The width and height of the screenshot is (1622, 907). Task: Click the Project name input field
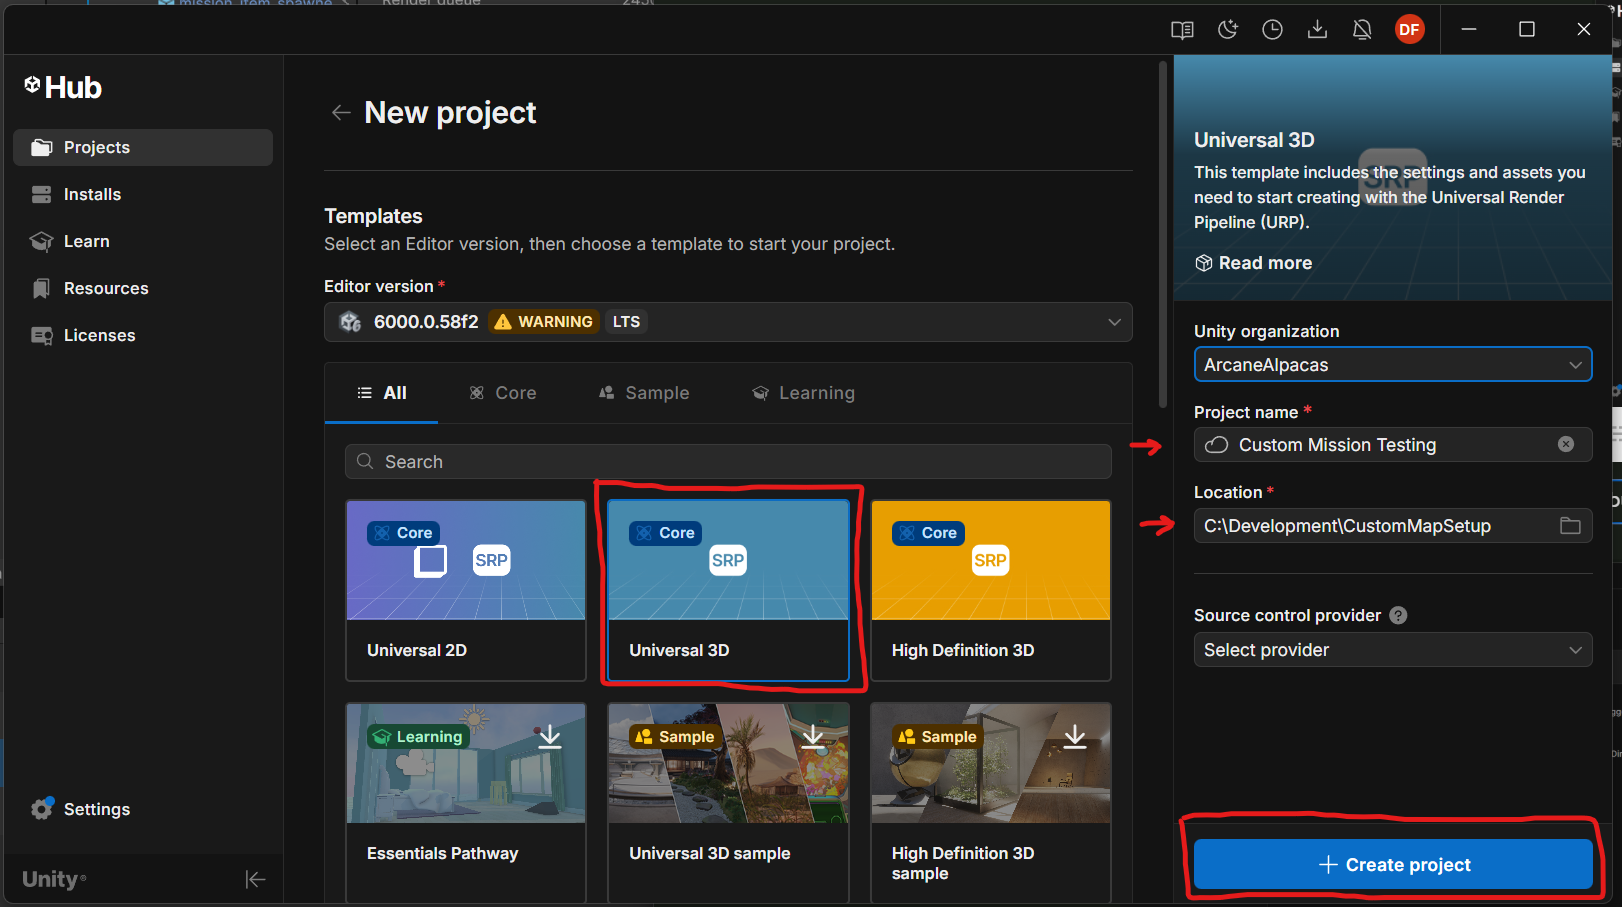1393,445
